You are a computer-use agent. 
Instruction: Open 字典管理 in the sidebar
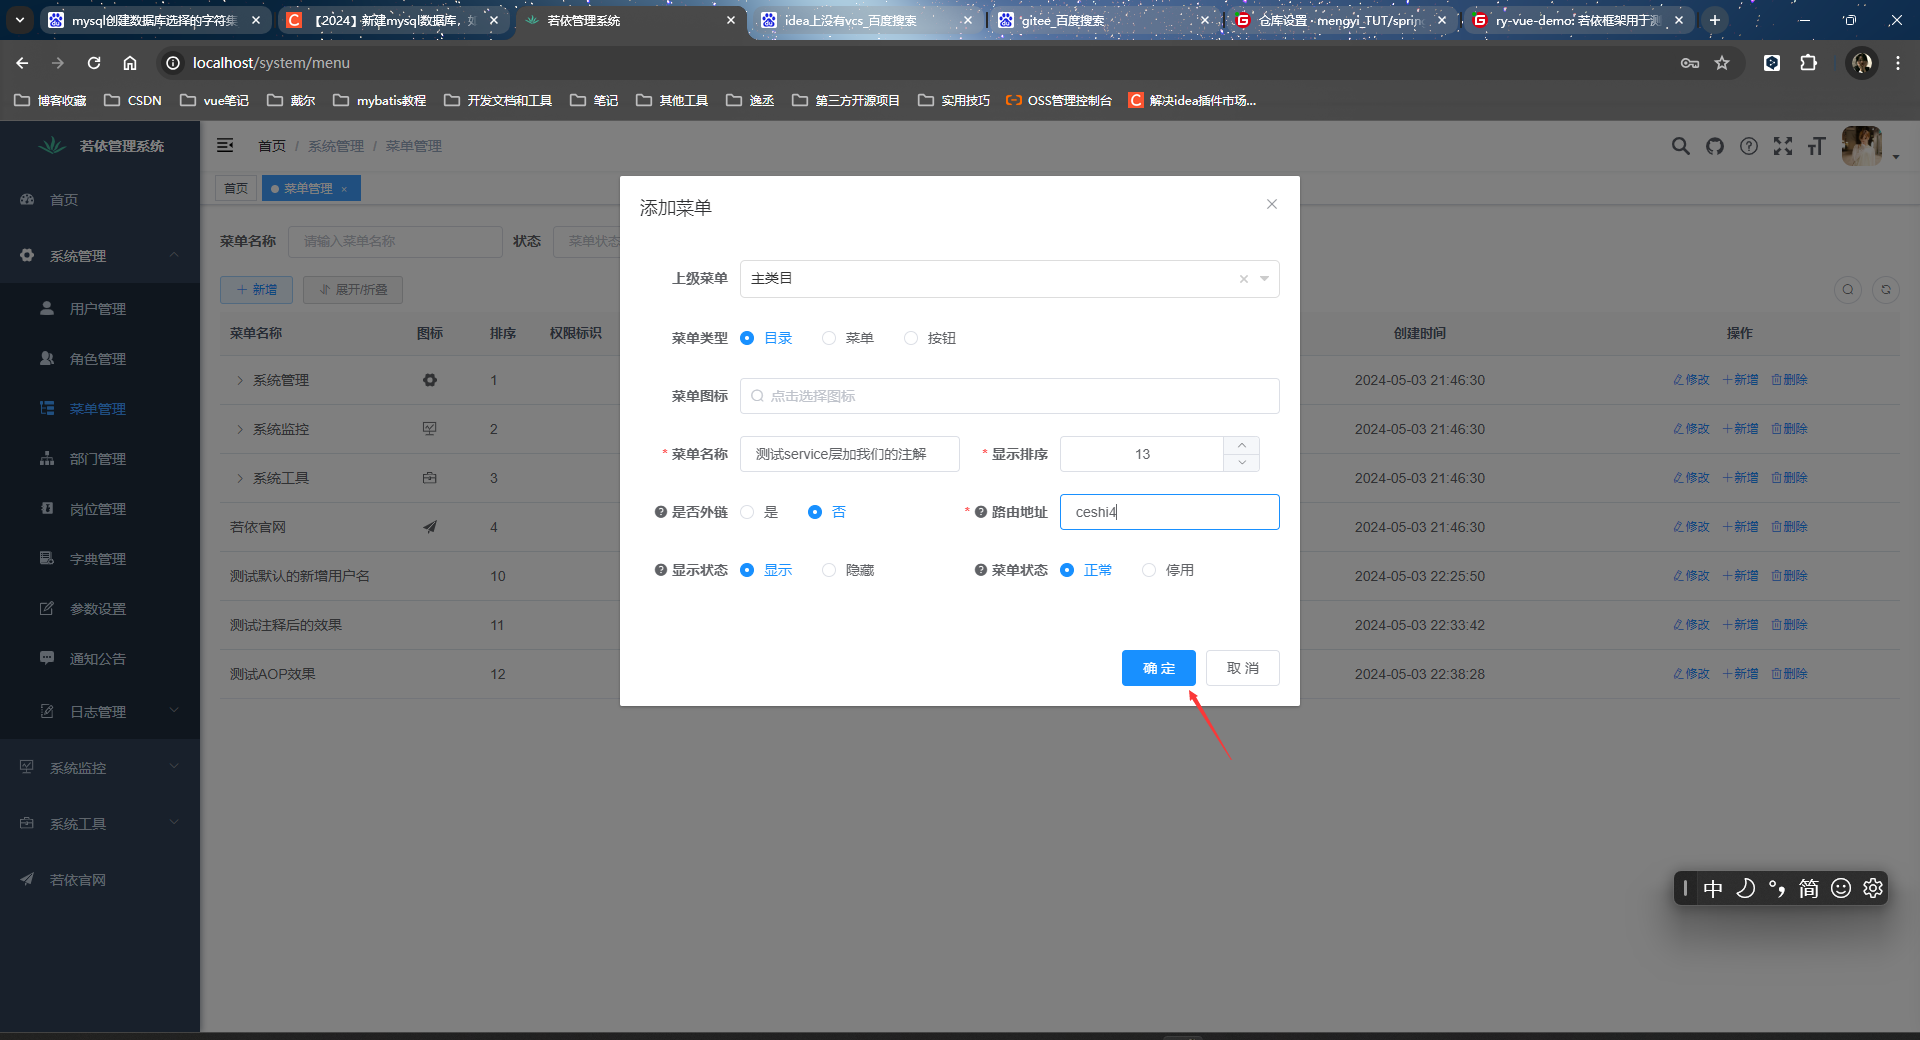coord(100,559)
